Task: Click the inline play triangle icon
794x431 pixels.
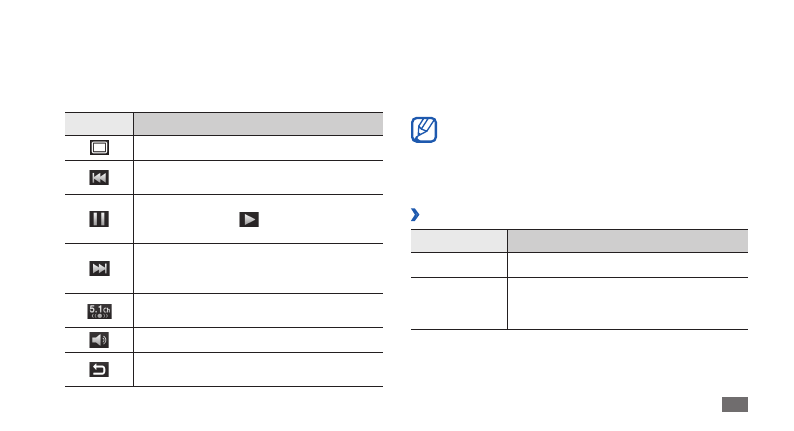Action: [248, 219]
